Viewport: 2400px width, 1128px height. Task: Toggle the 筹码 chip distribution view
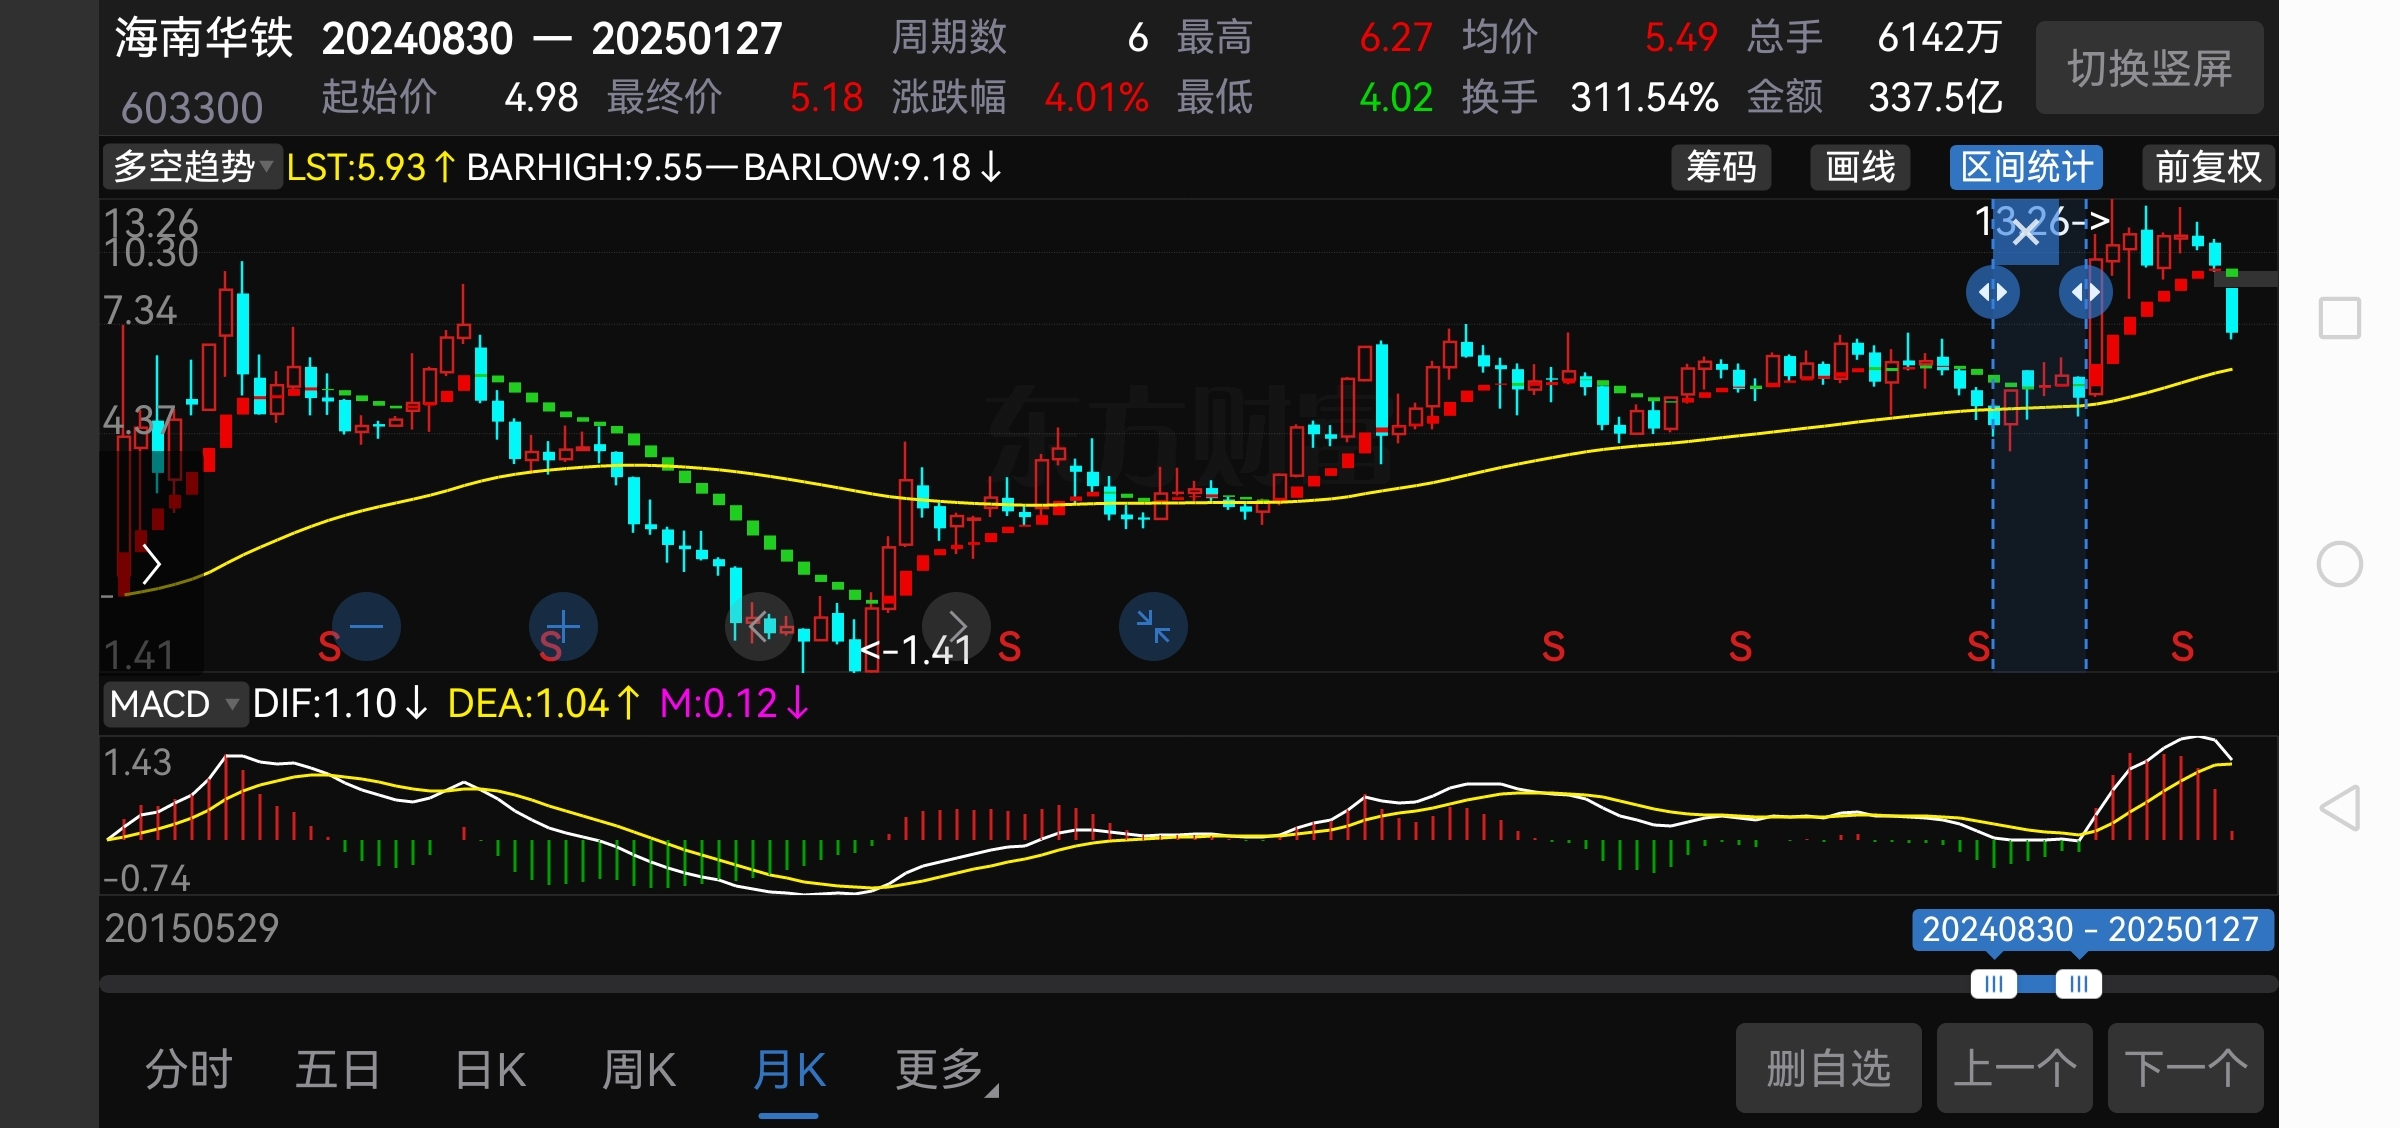1721,167
